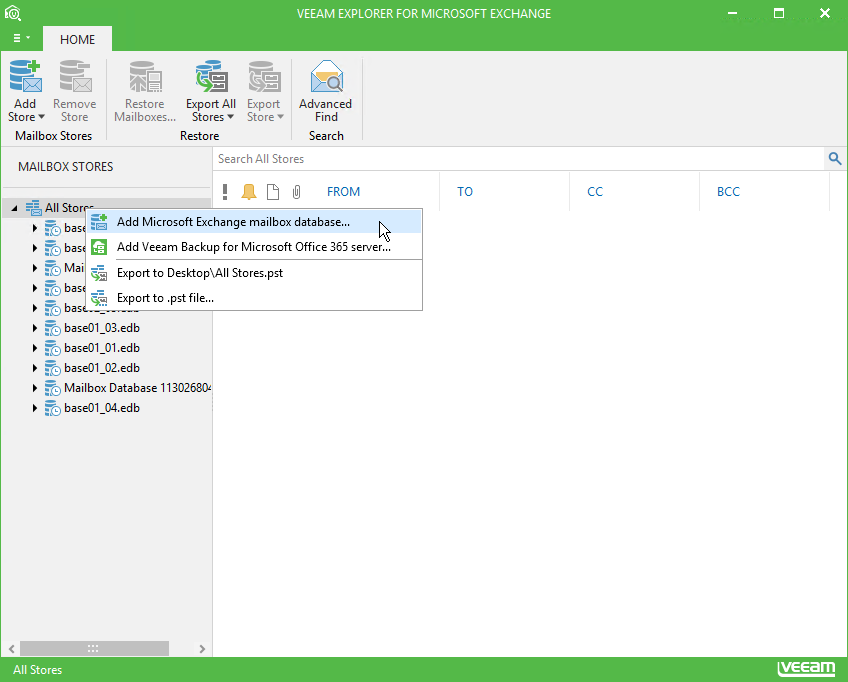Open the Export Store dropdown arrow

(x=280, y=117)
